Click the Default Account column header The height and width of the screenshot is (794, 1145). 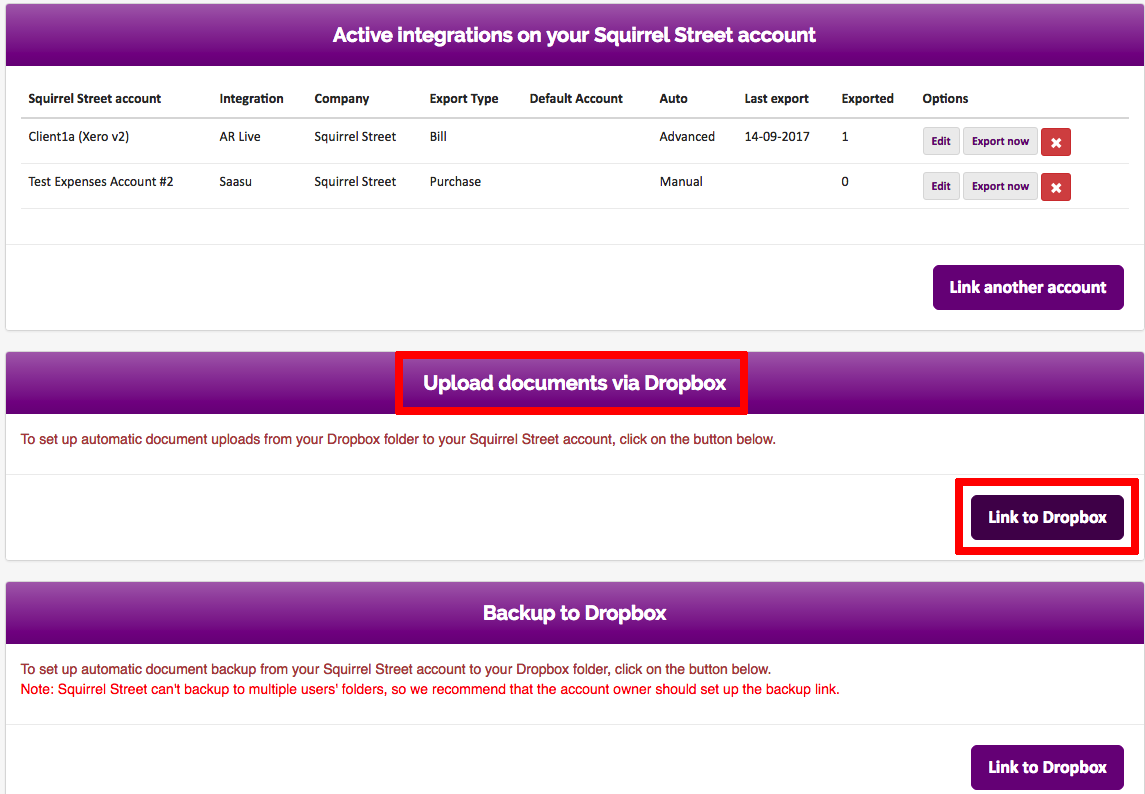575,99
